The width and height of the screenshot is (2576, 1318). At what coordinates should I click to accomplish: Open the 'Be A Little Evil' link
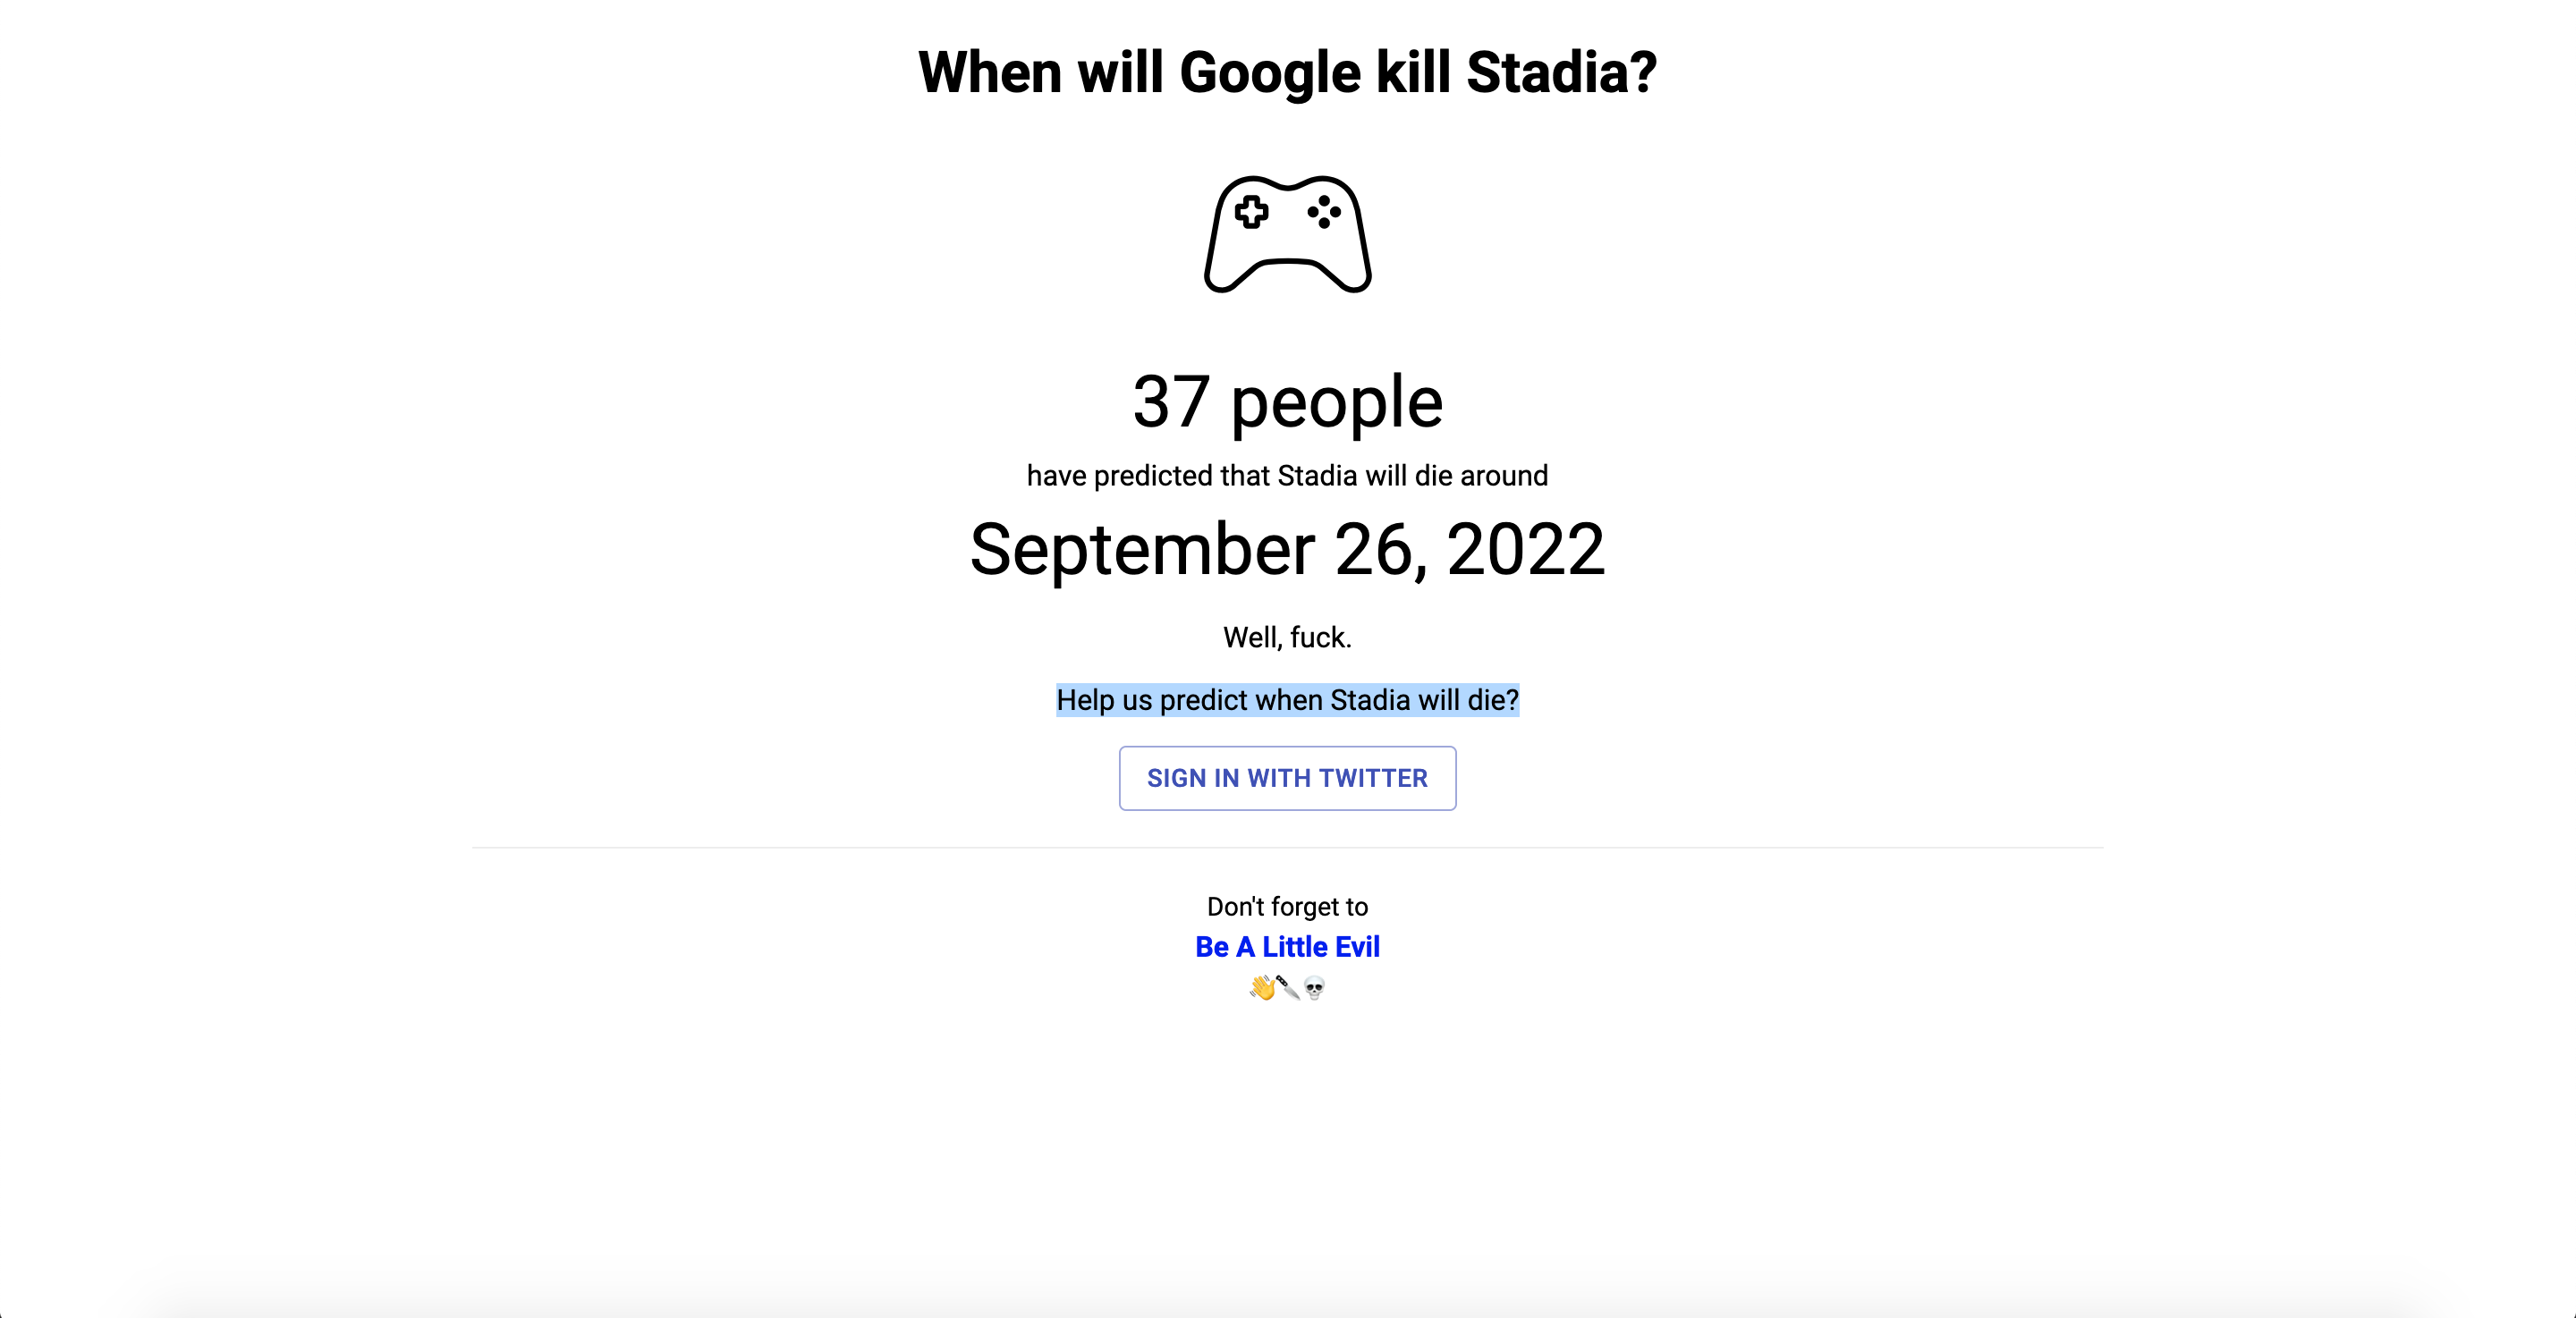tap(1288, 946)
